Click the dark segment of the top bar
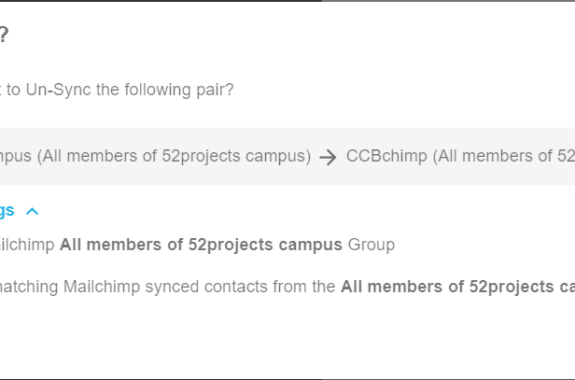575x380 pixels. click(161, 1)
